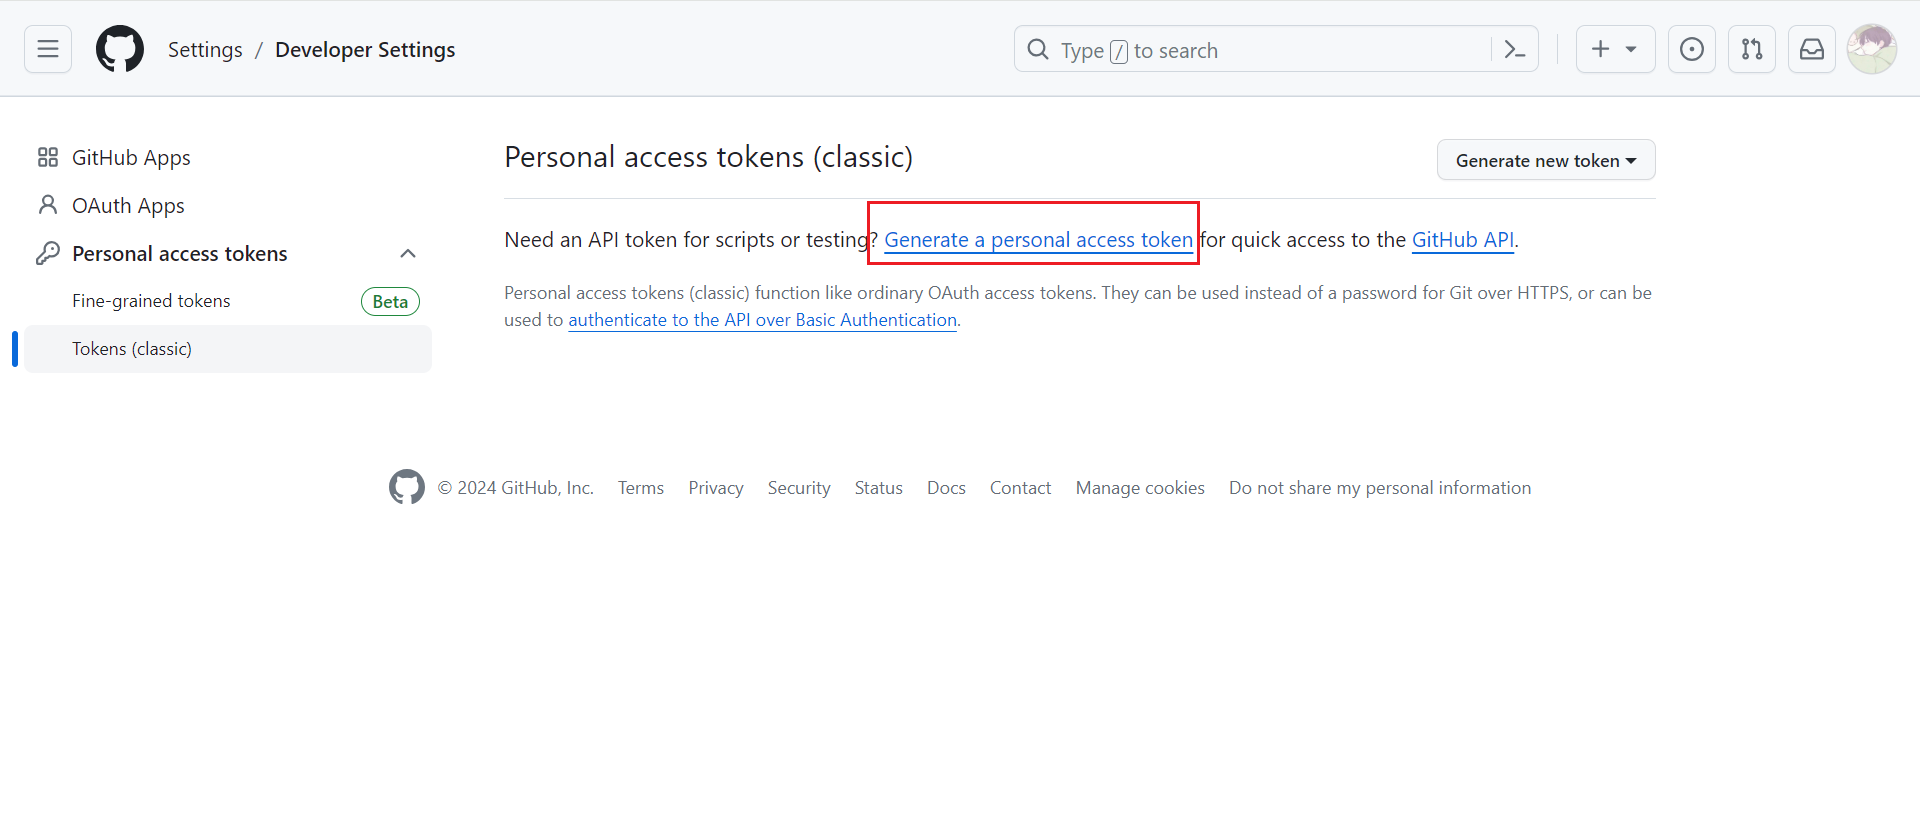Focus the Type / to search field
Image resolution: width=1920 pixels, height=839 pixels.
(x=1276, y=49)
